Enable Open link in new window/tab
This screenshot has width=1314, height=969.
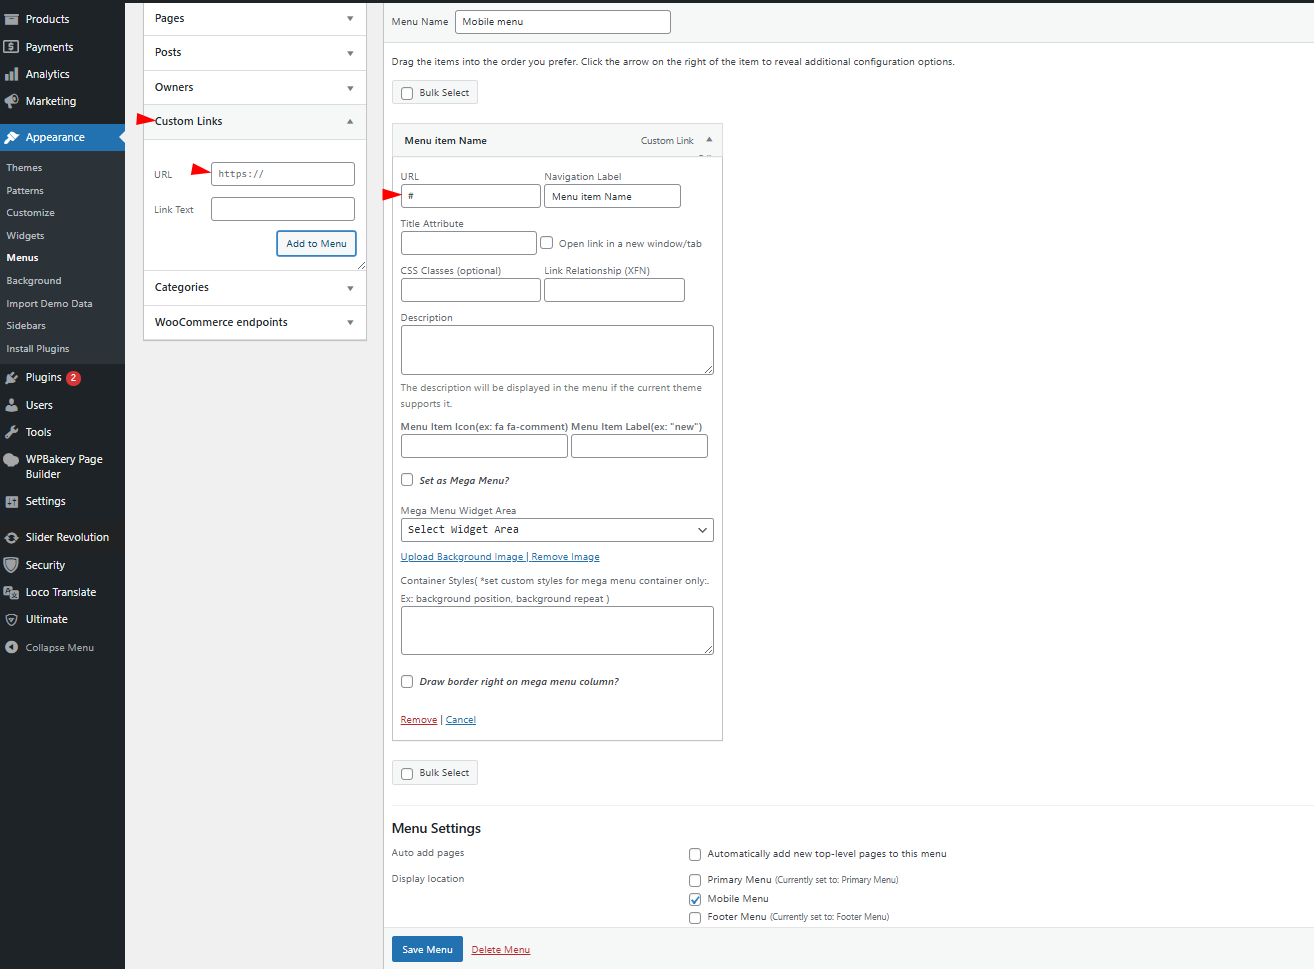(547, 243)
